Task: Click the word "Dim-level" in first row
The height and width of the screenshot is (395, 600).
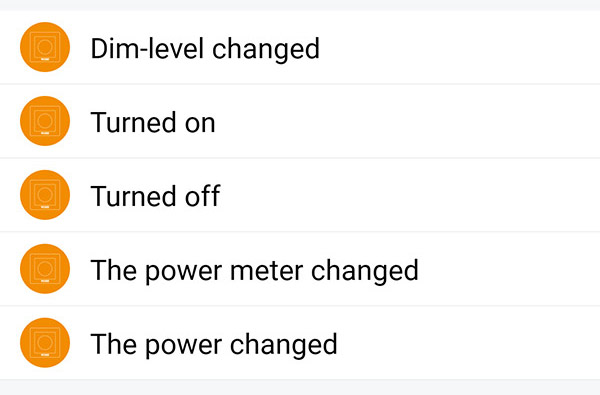Action: 147,49
